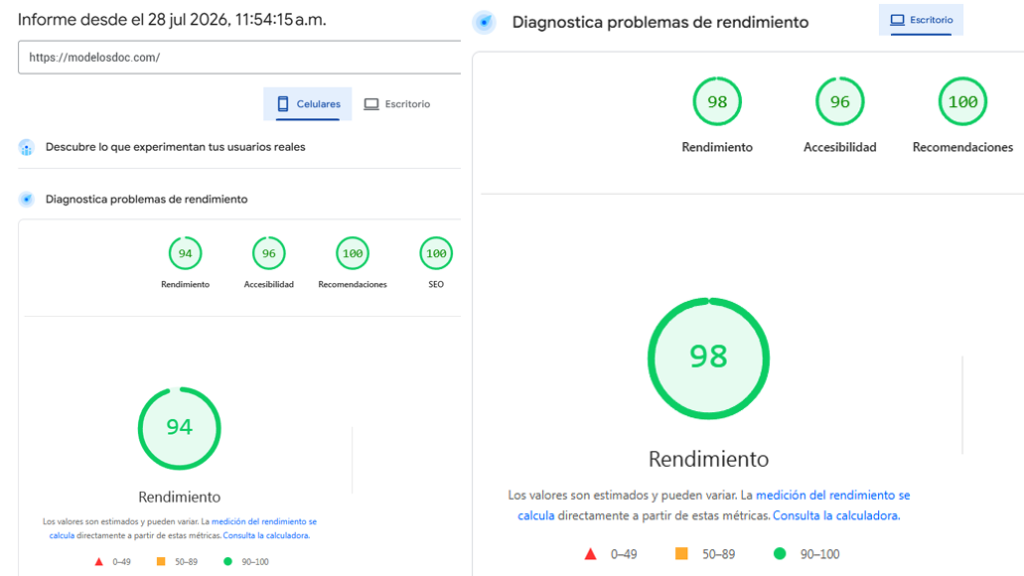Image resolution: width=1024 pixels, height=576 pixels.
Task: Open 'Consulta la calculadora' link in mobile report
Action: click(x=266, y=536)
